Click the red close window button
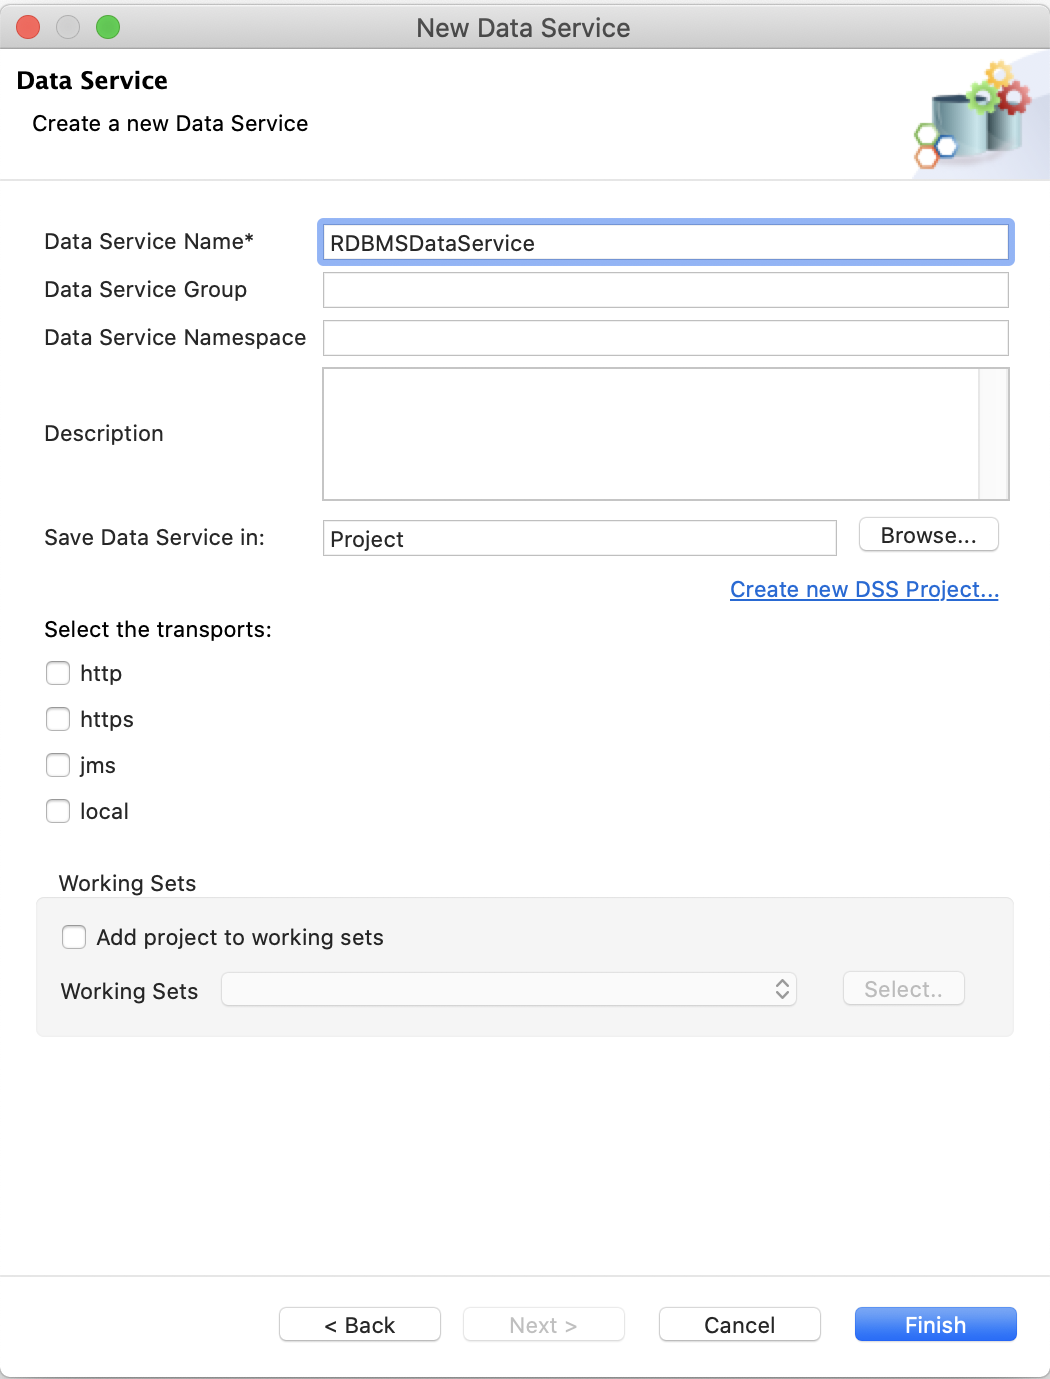 28,27
